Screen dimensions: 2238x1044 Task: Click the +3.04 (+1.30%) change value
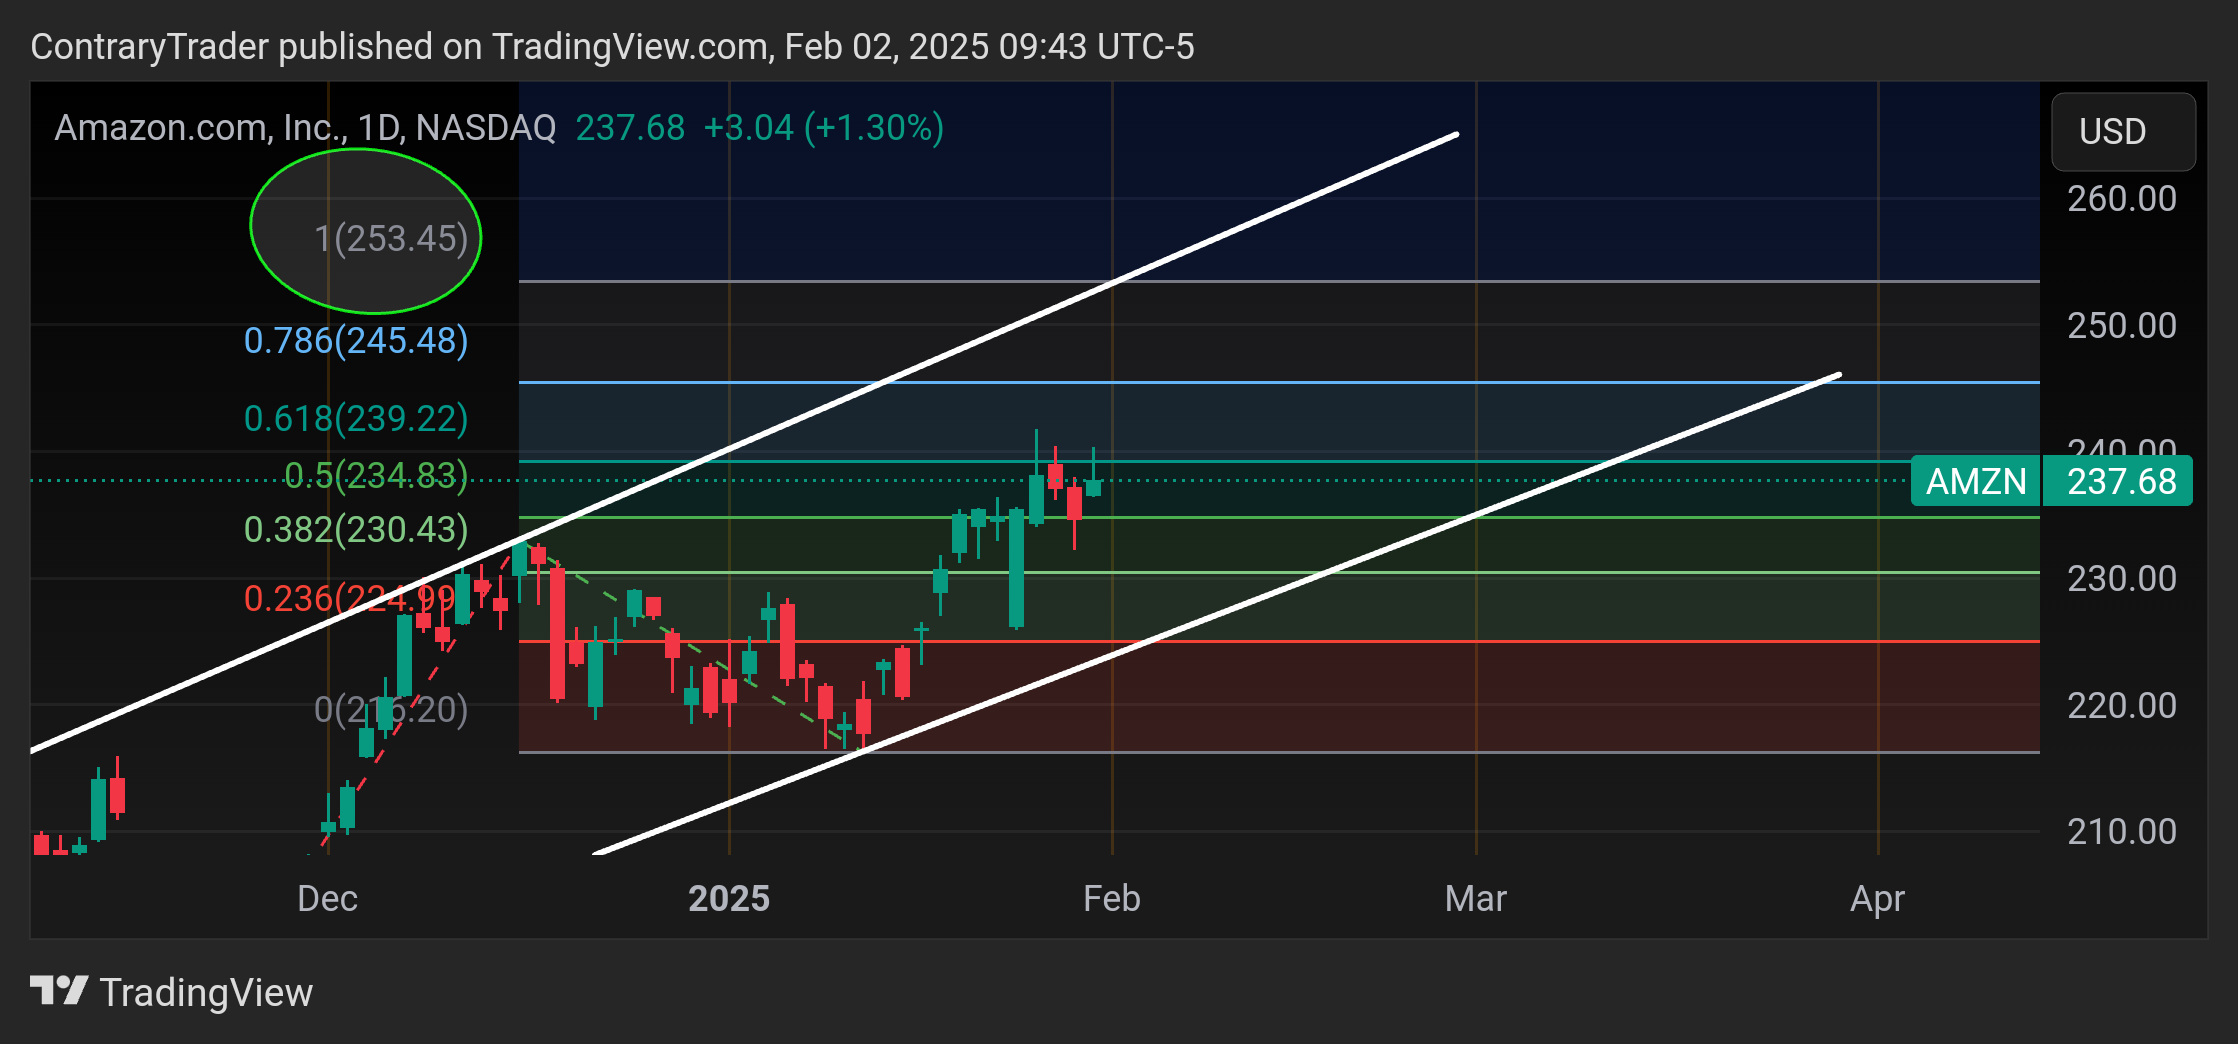(824, 128)
